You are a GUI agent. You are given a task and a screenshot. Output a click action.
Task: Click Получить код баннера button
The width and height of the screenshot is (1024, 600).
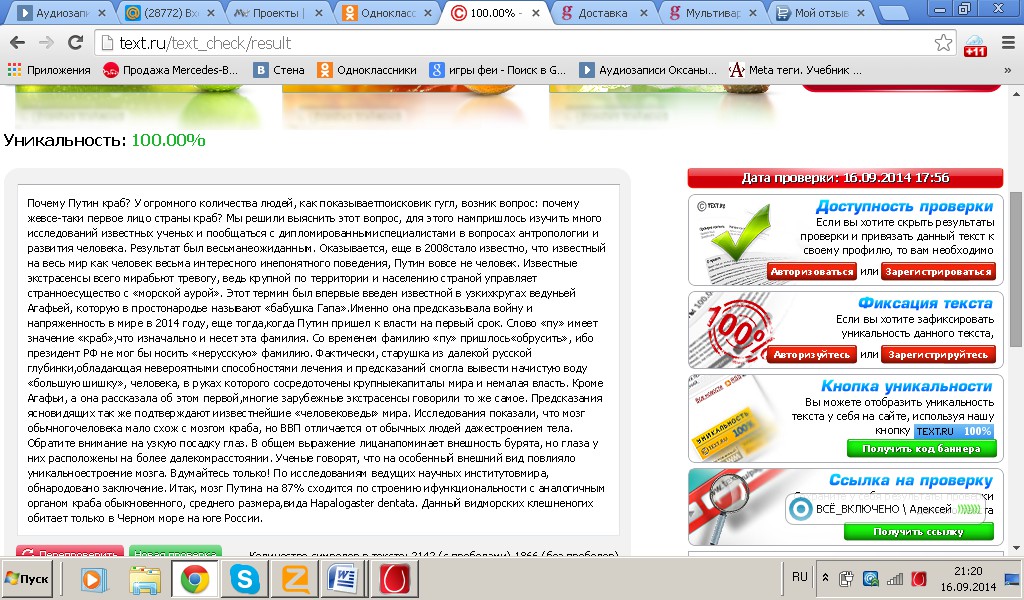pyautogui.click(x=921, y=449)
